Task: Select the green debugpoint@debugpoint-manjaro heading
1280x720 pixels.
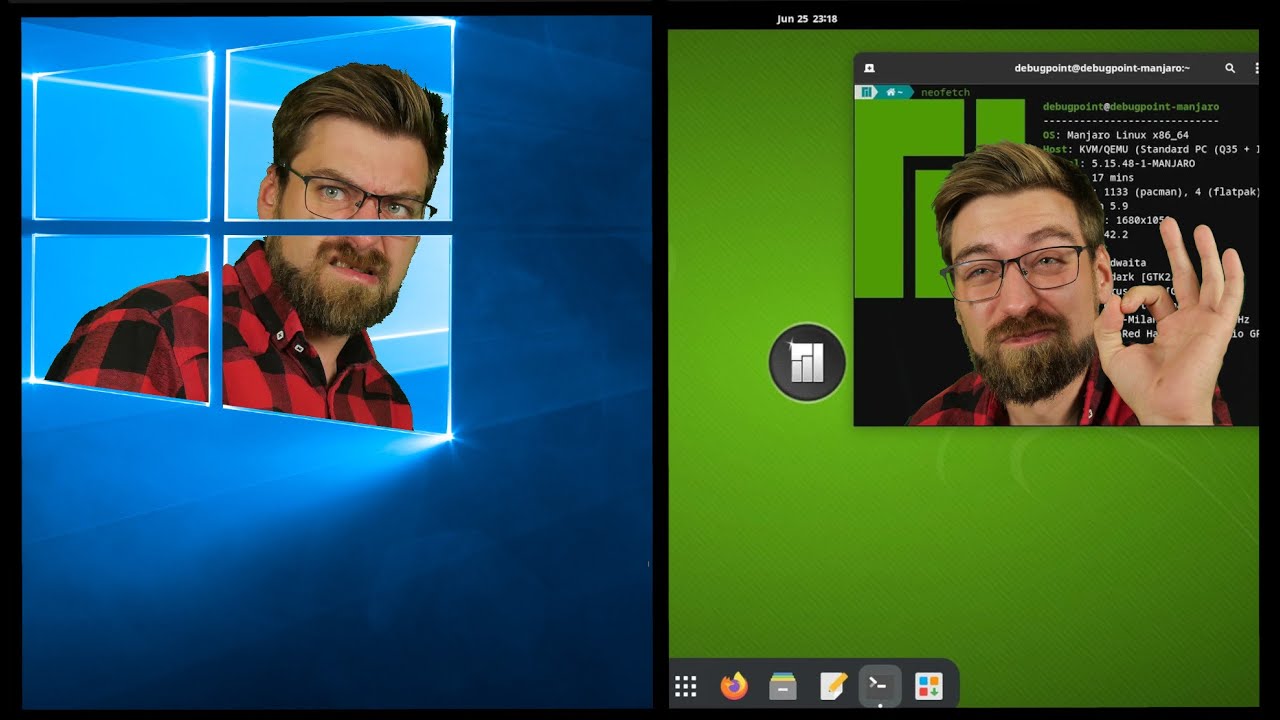Action: (1131, 107)
